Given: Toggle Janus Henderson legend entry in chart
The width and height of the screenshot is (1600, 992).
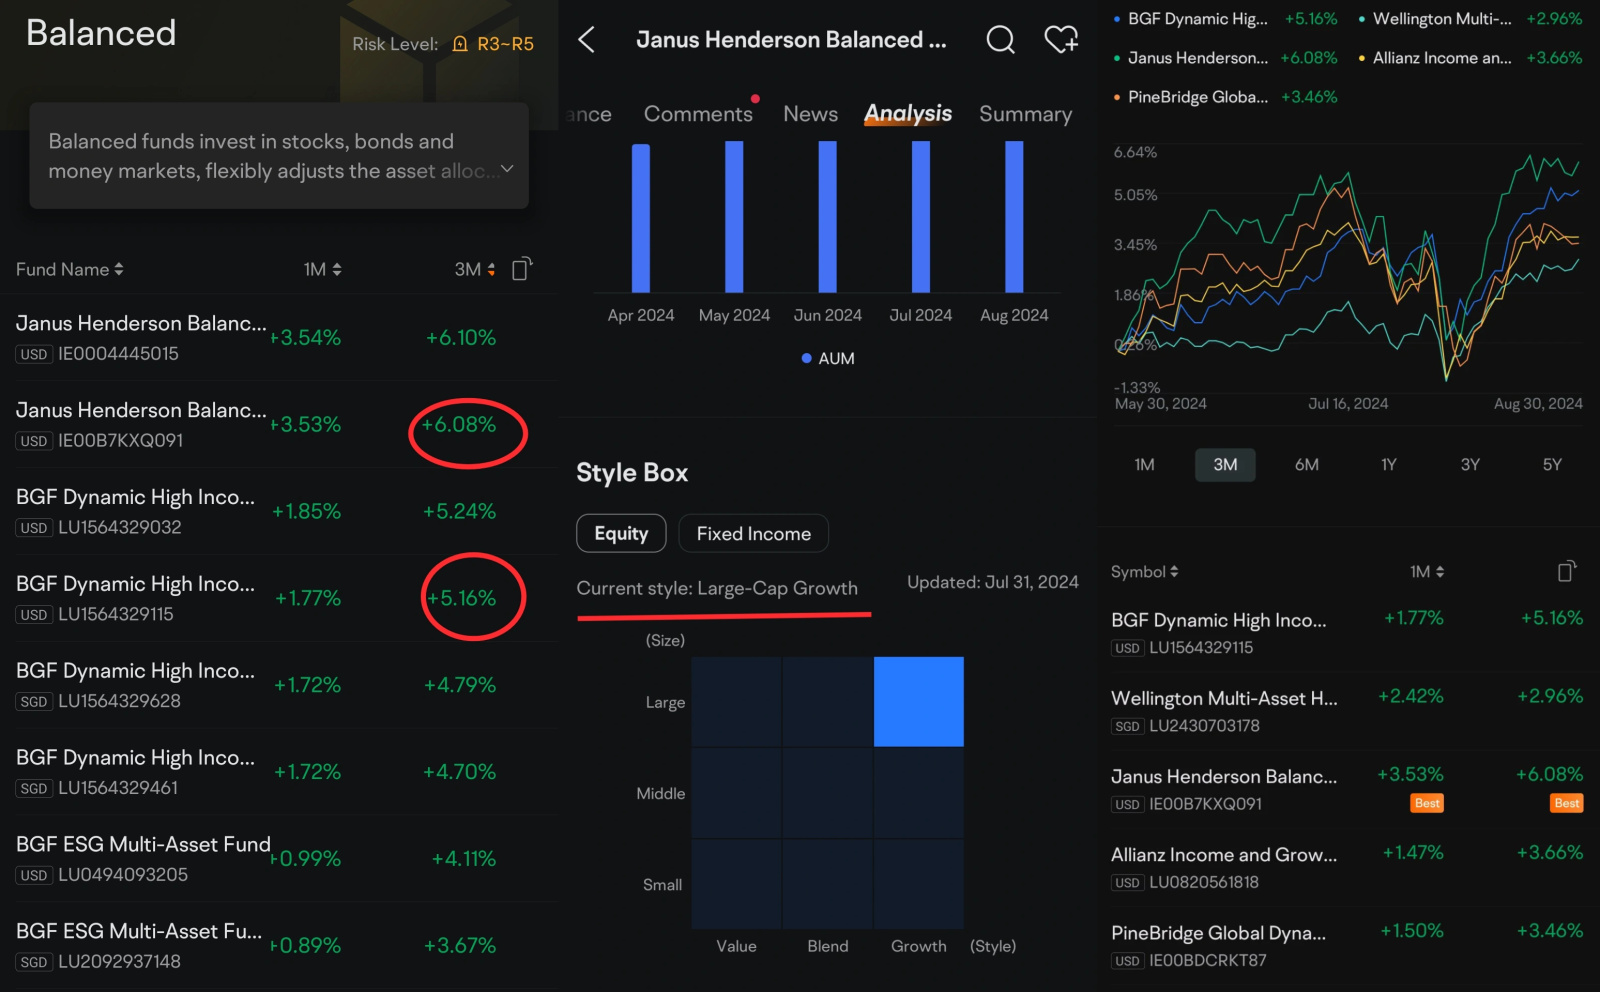Looking at the screenshot, I should pos(1224,58).
